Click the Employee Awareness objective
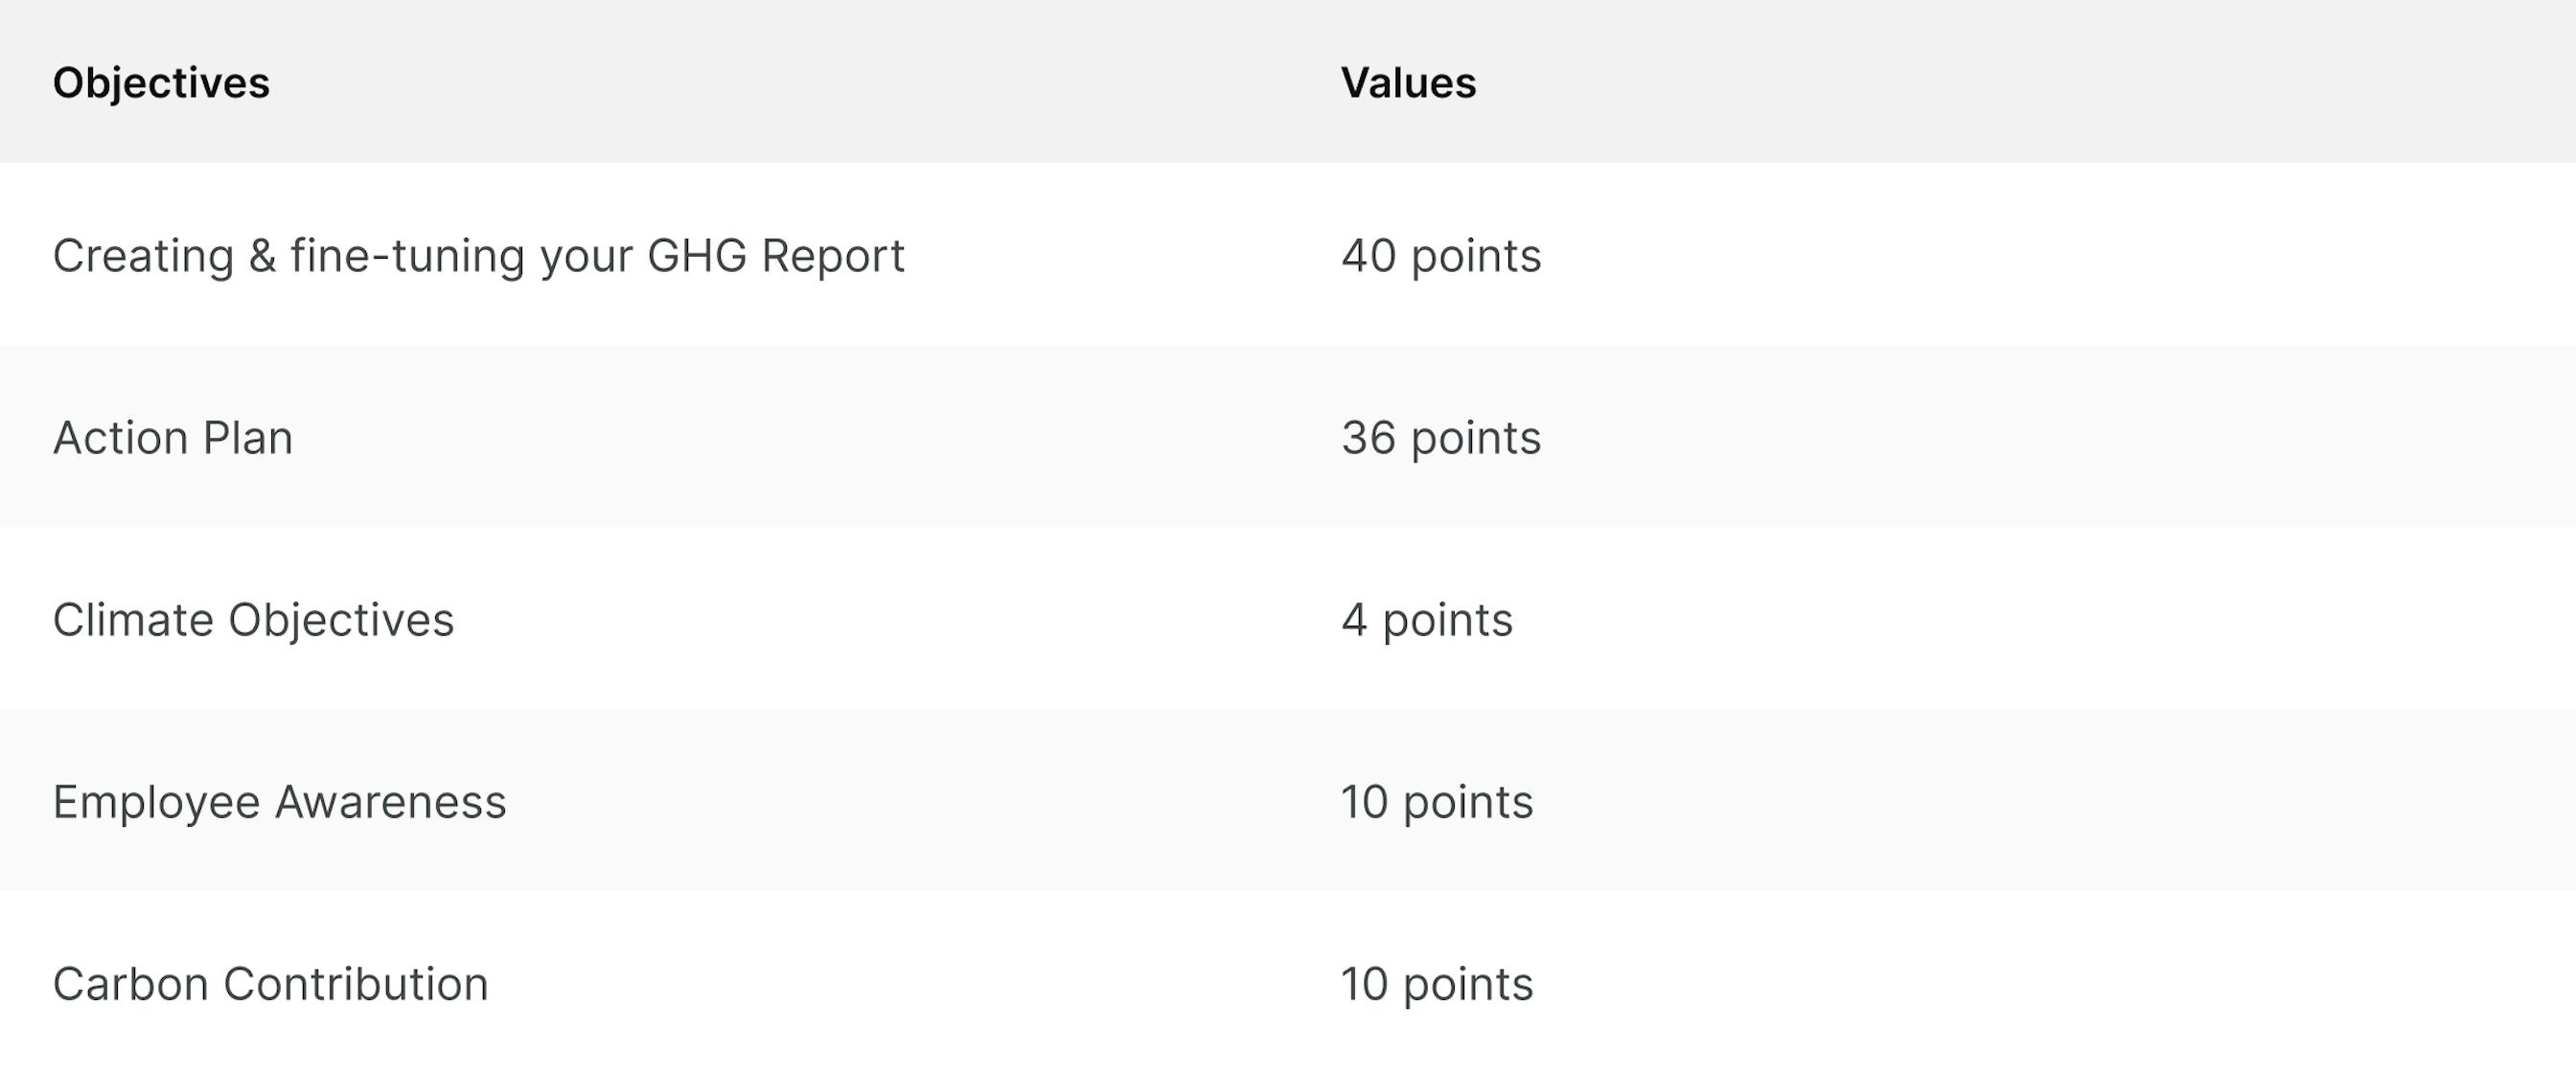The image size is (2576, 1073). pyautogui.click(x=279, y=803)
